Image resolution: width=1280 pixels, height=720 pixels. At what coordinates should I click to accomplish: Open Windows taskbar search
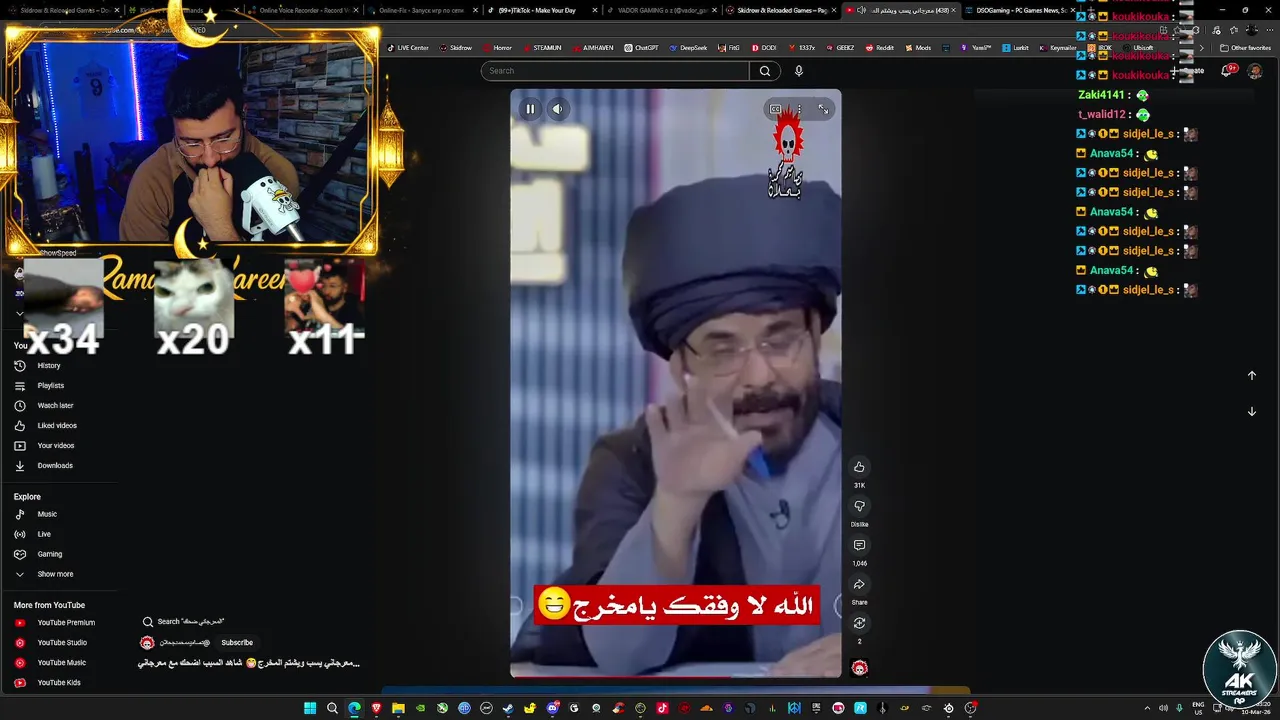pyautogui.click(x=332, y=708)
